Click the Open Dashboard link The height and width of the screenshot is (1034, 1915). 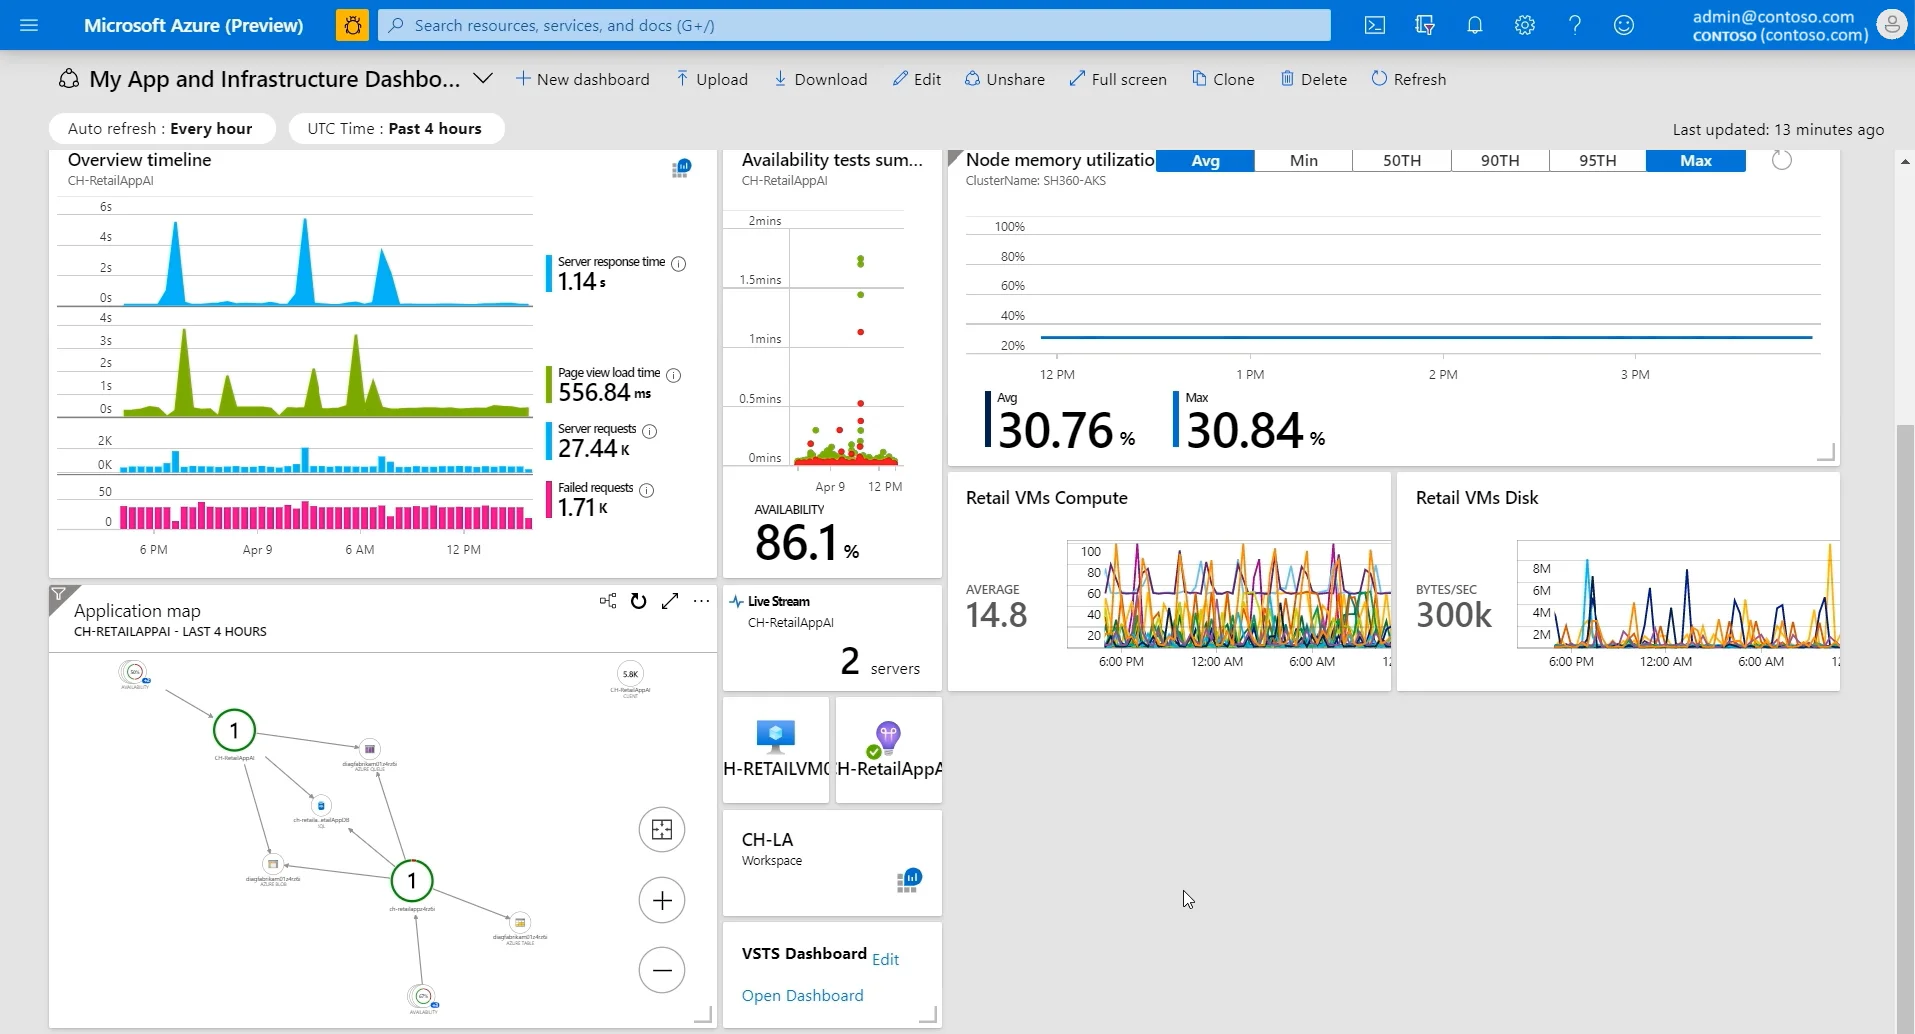(x=802, y=995)
